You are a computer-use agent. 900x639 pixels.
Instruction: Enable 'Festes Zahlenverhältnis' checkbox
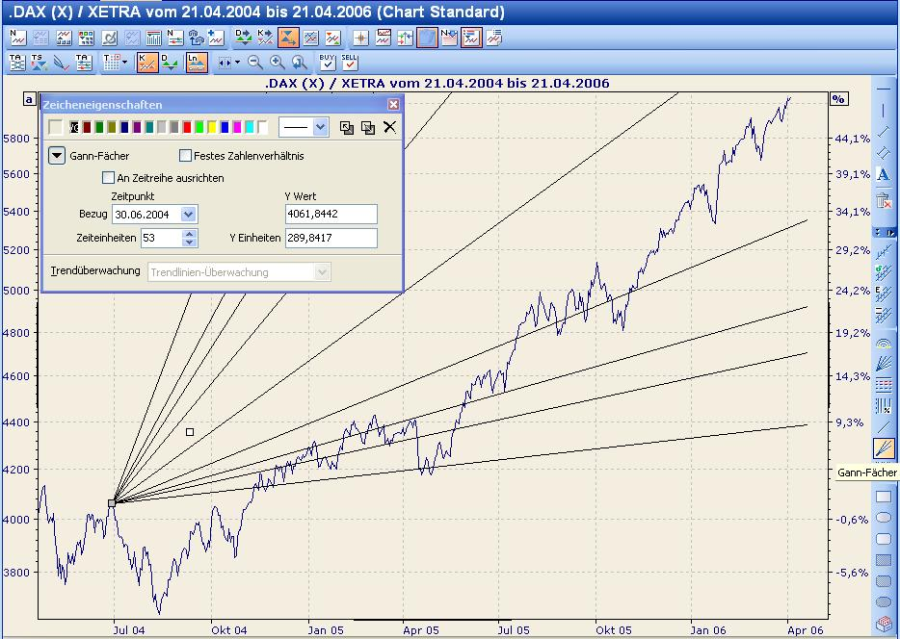coord(185,156)
